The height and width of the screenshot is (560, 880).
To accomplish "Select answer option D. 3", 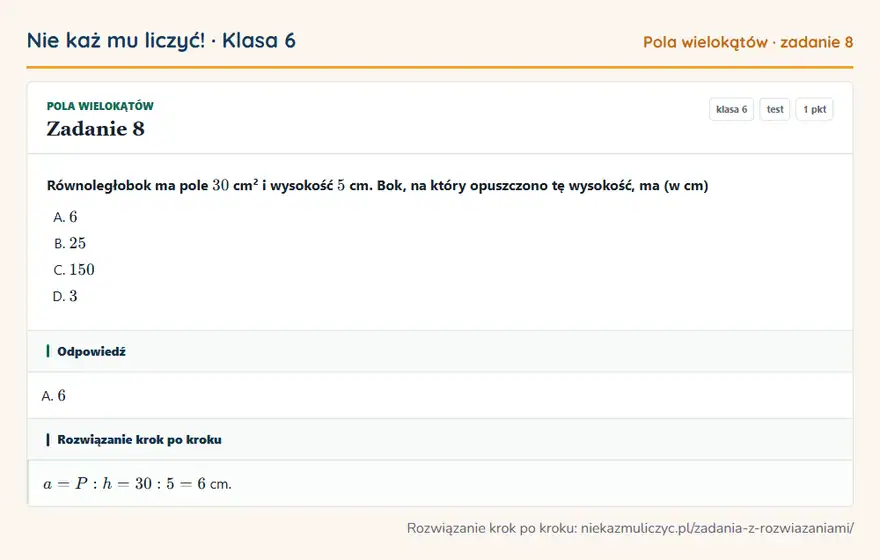I will coord(65,296).
